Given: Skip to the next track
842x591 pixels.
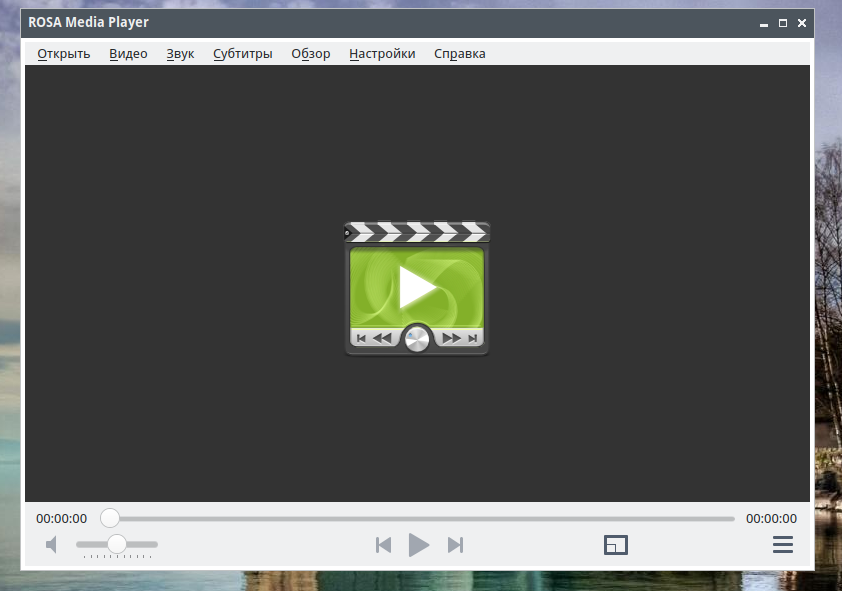Looking at the screenshot, I should pyautogui.click(x=455, y=545).
